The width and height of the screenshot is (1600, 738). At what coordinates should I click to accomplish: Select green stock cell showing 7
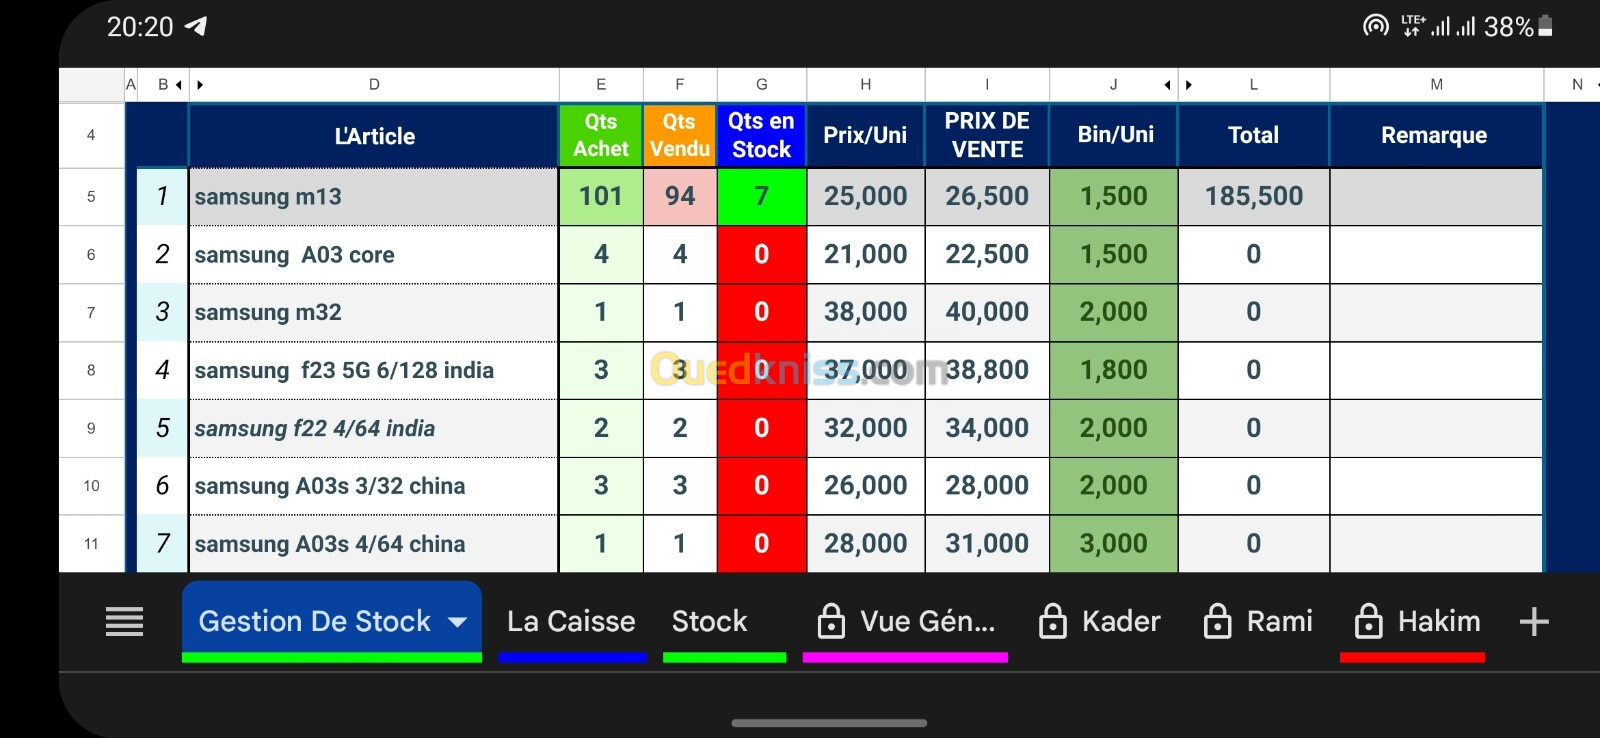(x=762, y=196)
